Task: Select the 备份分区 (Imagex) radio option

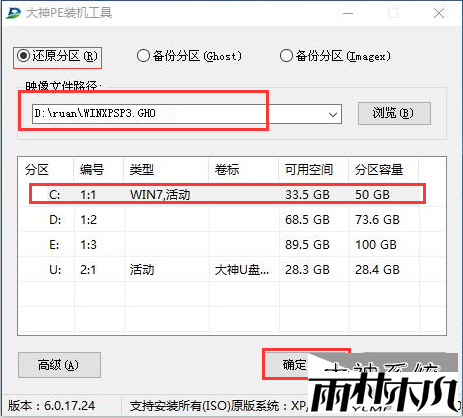Action: click(x=335, y=56)
